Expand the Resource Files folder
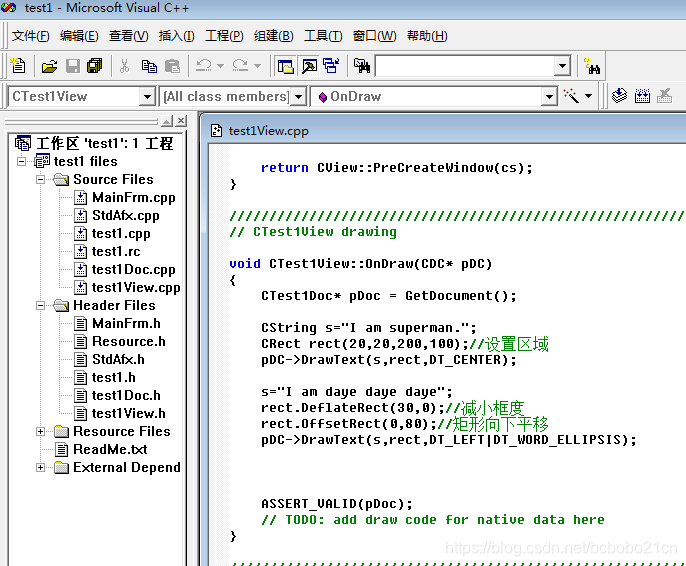686x566 pixels. (40, 432)
